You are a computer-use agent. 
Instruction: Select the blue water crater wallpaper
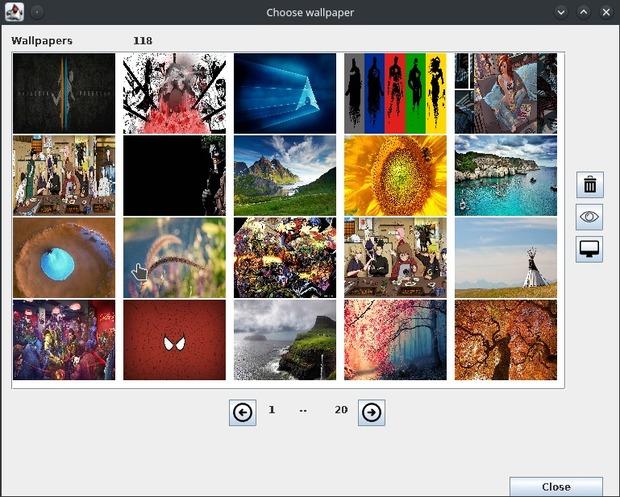point(64,258)
